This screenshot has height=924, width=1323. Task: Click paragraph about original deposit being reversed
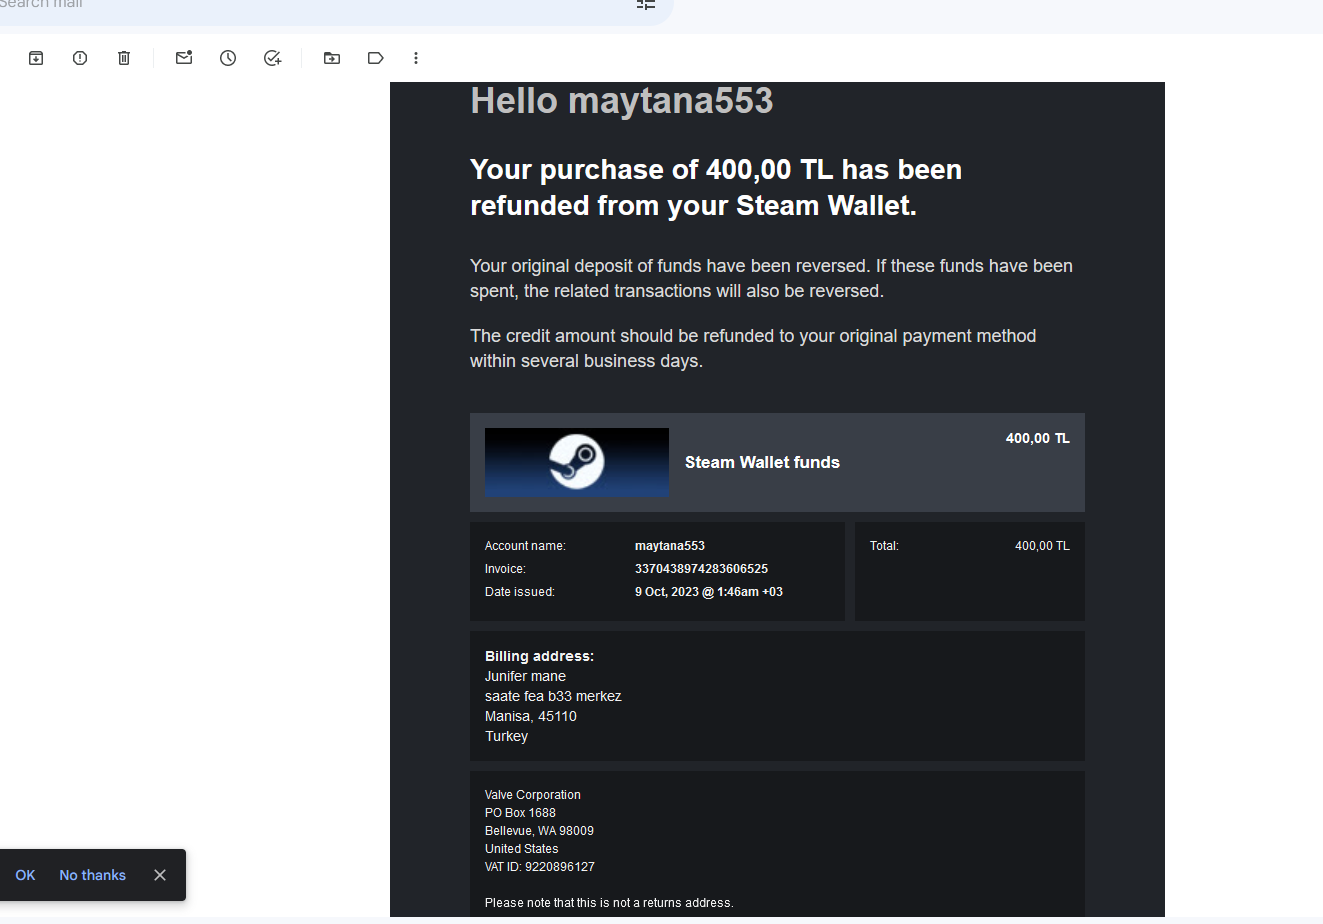pyautogui.click(x=771, y=278)
